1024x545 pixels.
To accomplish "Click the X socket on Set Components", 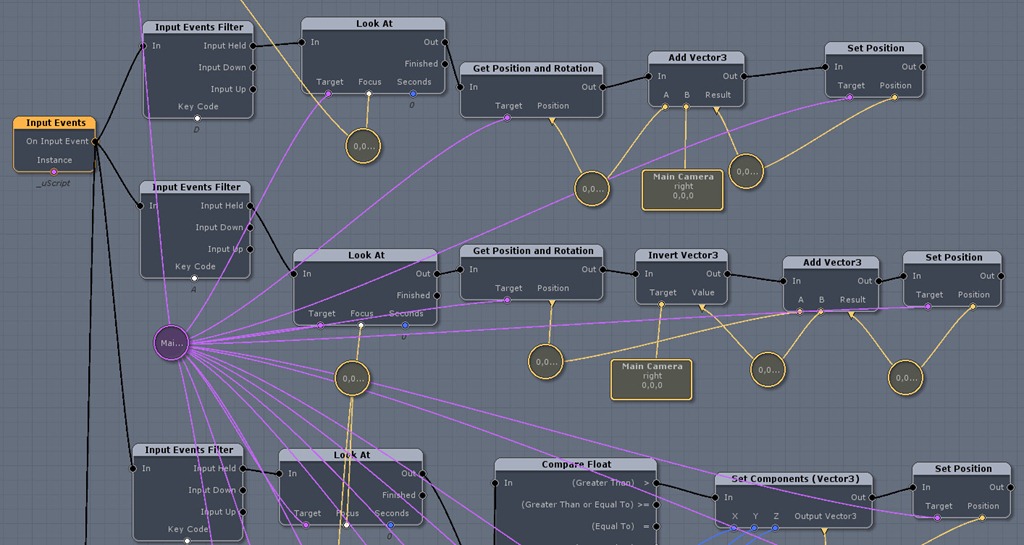I will click(x=735, y=527).
